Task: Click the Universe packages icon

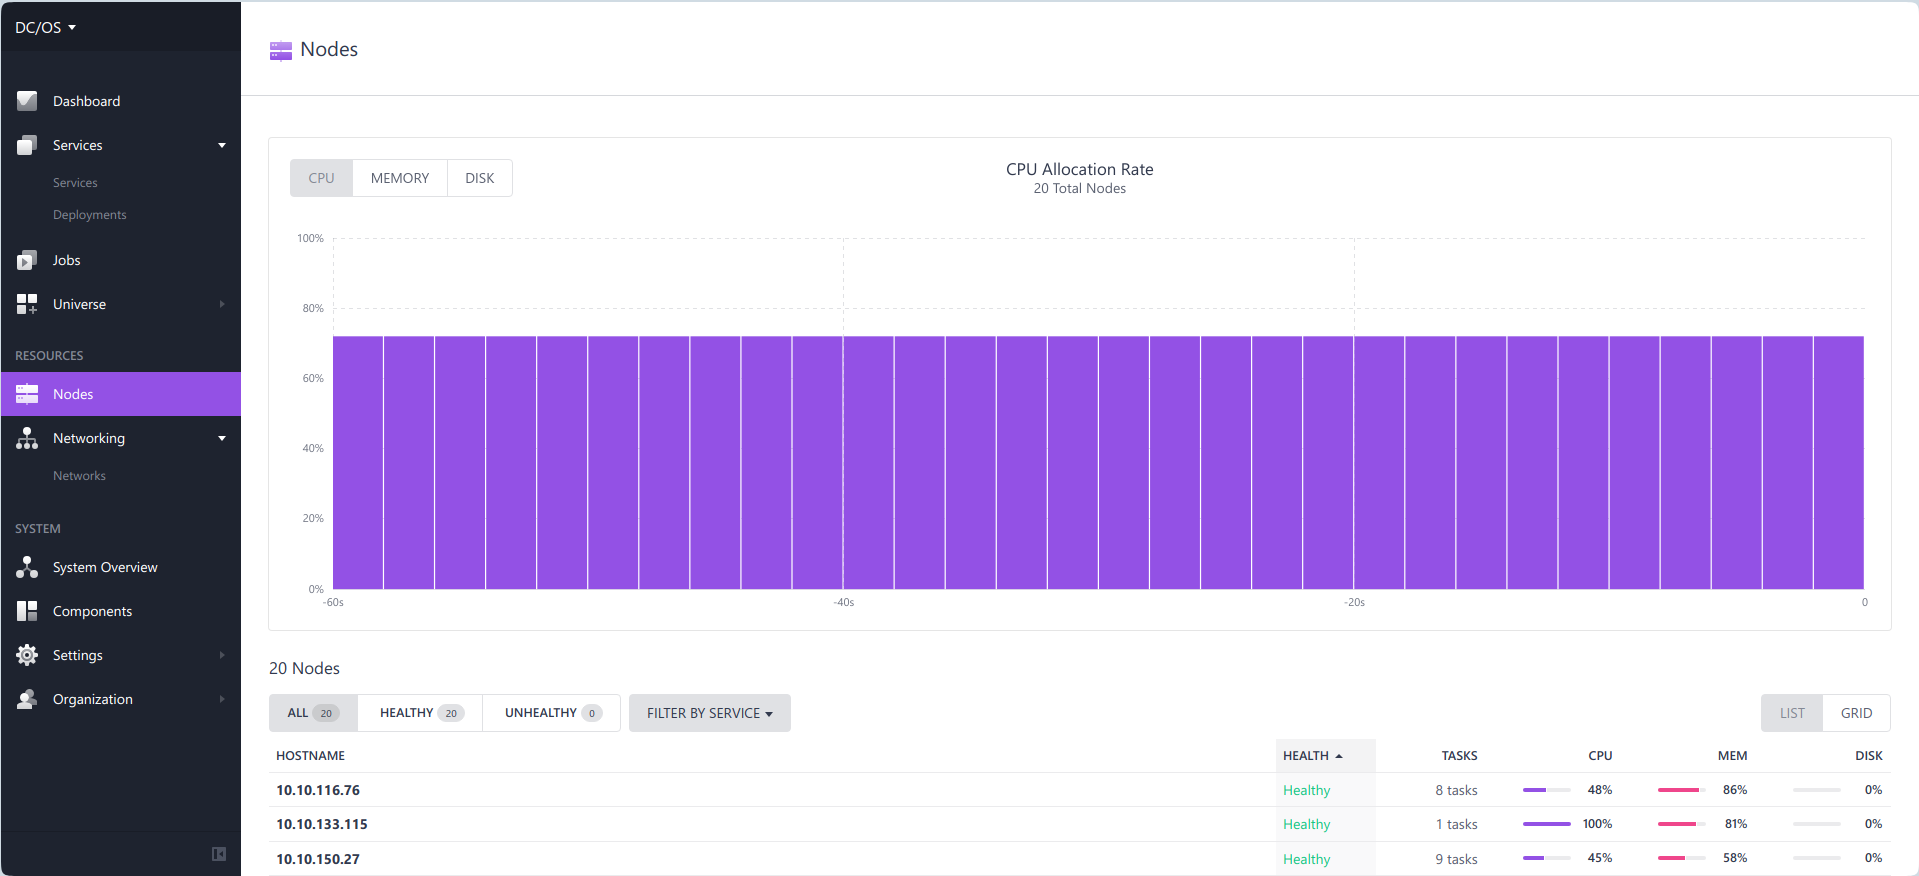Action: point(27,304)
